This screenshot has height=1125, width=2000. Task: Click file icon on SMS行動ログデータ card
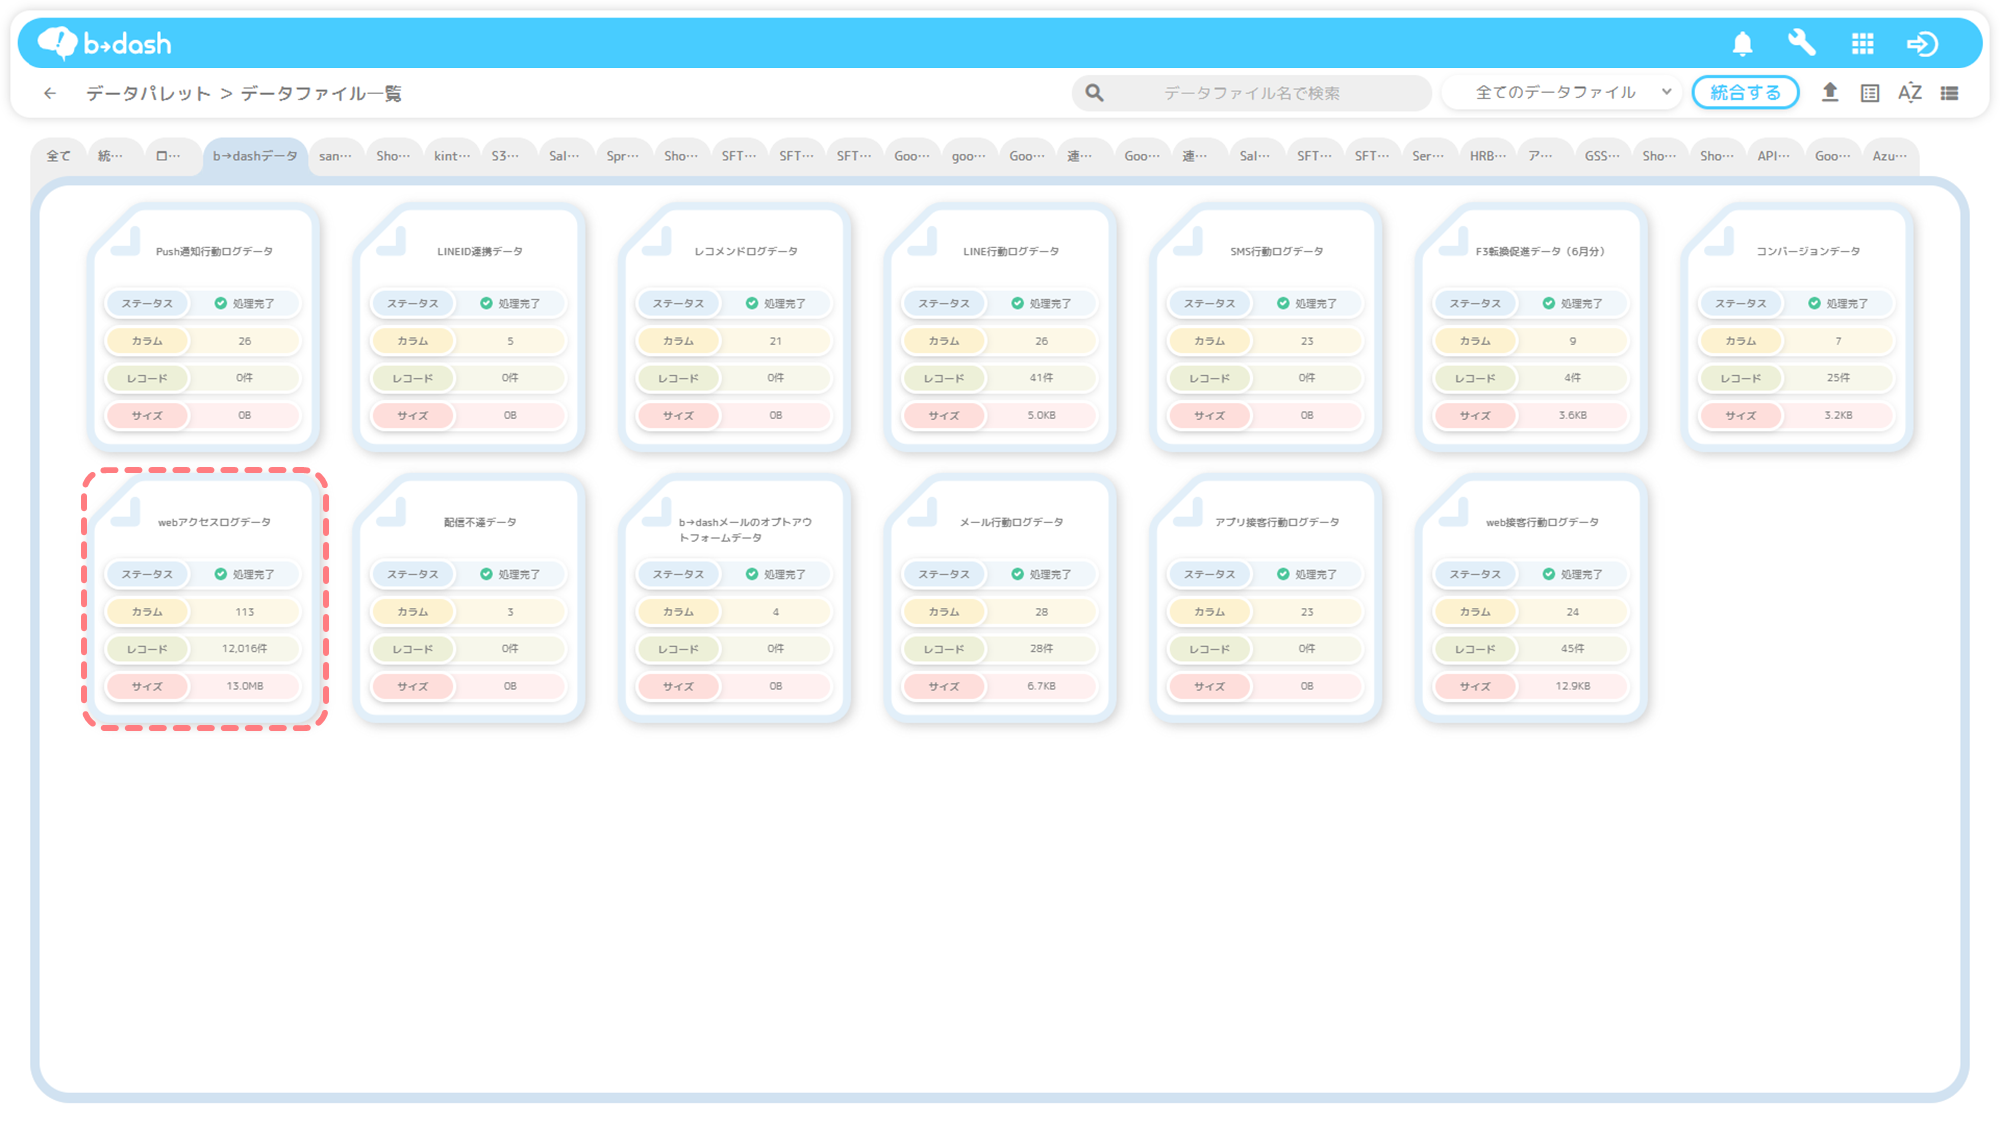coord(1188,240)
